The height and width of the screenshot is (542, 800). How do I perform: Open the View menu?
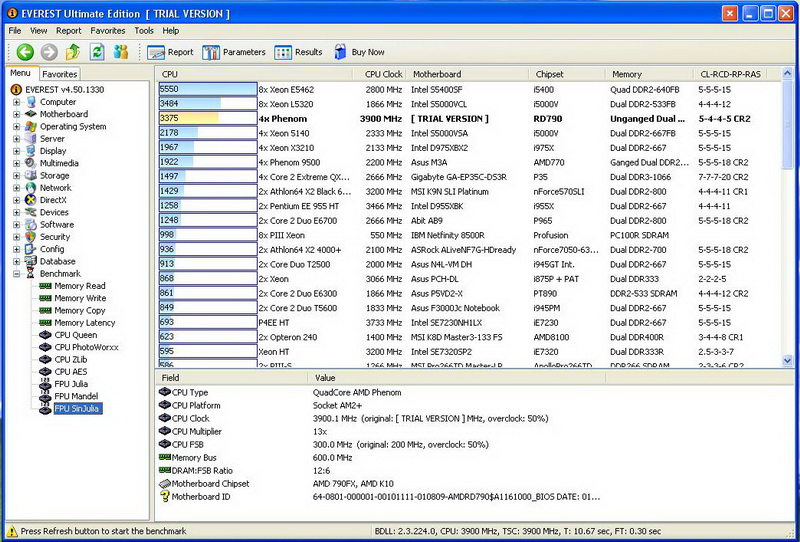click(38, 31)
